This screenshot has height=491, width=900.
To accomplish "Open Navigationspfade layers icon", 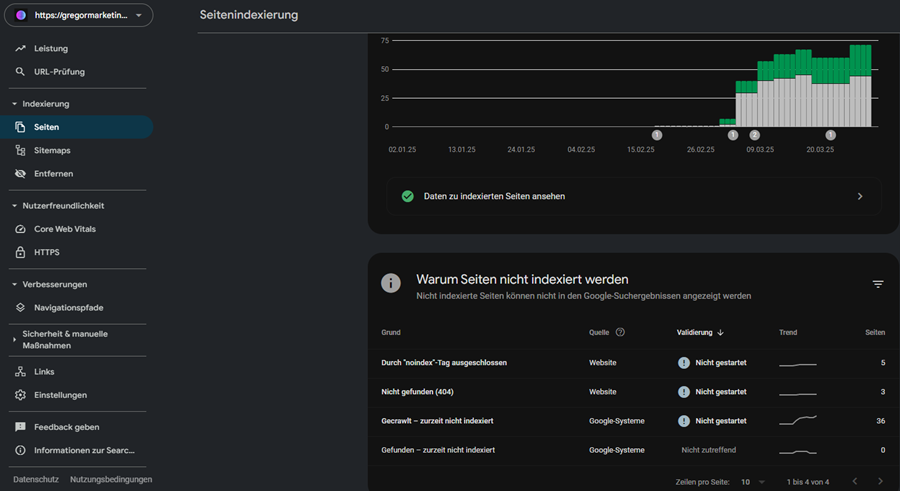I will pos(20,308).
